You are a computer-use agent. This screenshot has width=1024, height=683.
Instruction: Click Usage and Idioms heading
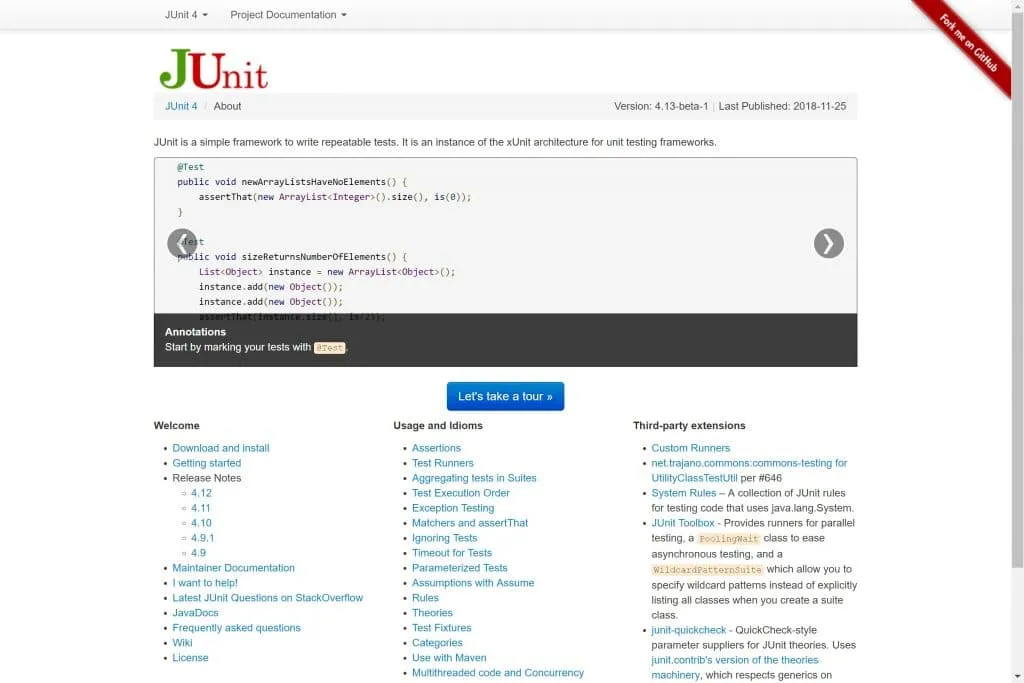click(x=438, y=426)
